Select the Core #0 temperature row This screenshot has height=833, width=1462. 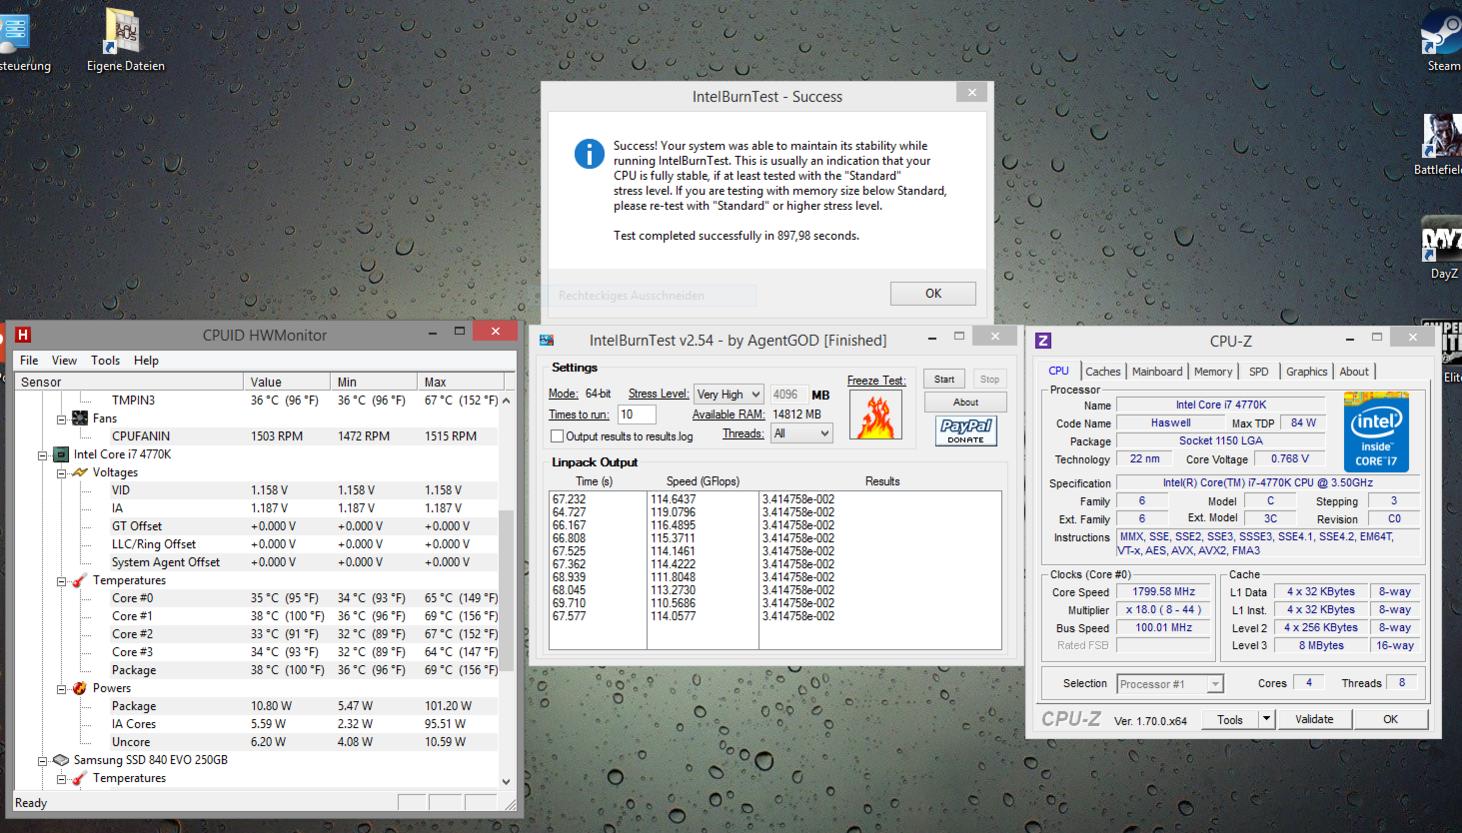tap(257, 598)
